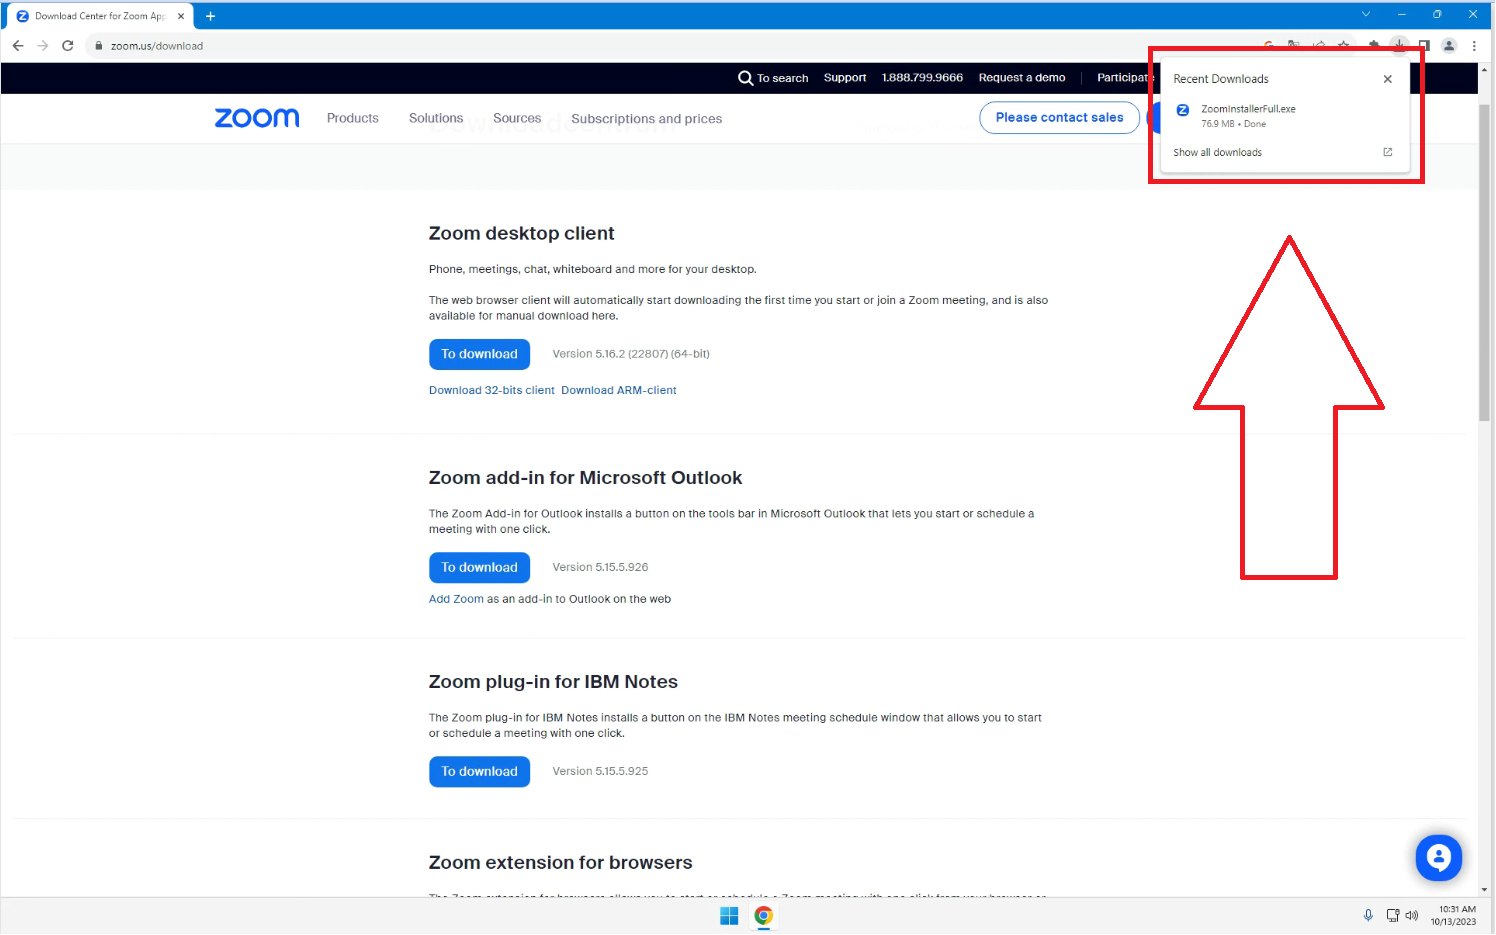Click the Zoom desktop client heading

click(522, 233)
